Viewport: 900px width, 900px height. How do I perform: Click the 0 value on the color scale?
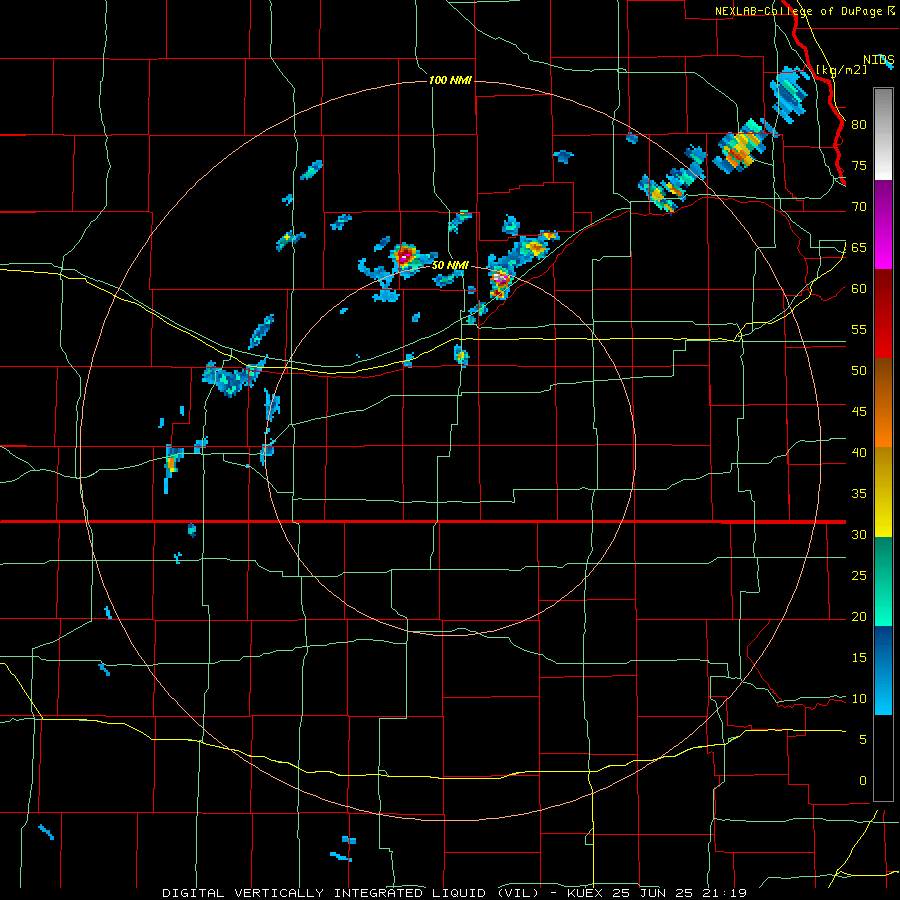click(x=863, y=781)
